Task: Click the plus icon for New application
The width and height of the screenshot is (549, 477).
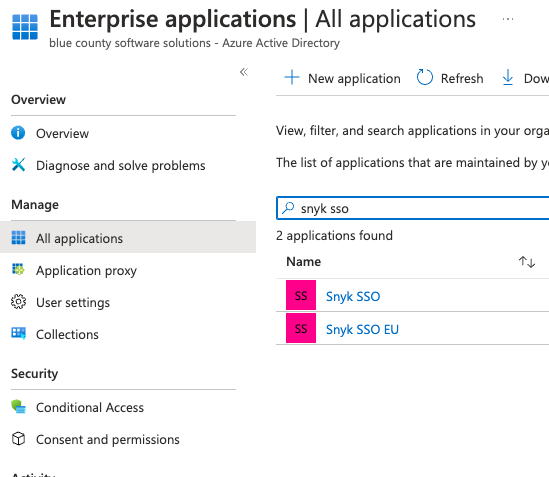Action: (292, 77)
